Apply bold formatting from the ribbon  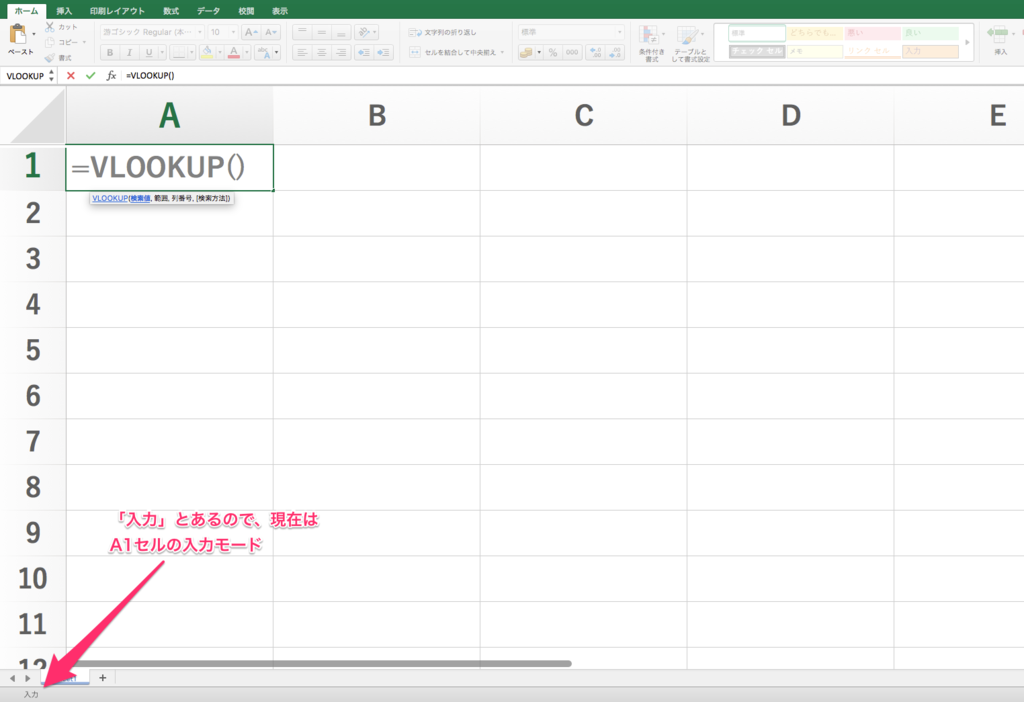tap(110, 51)
